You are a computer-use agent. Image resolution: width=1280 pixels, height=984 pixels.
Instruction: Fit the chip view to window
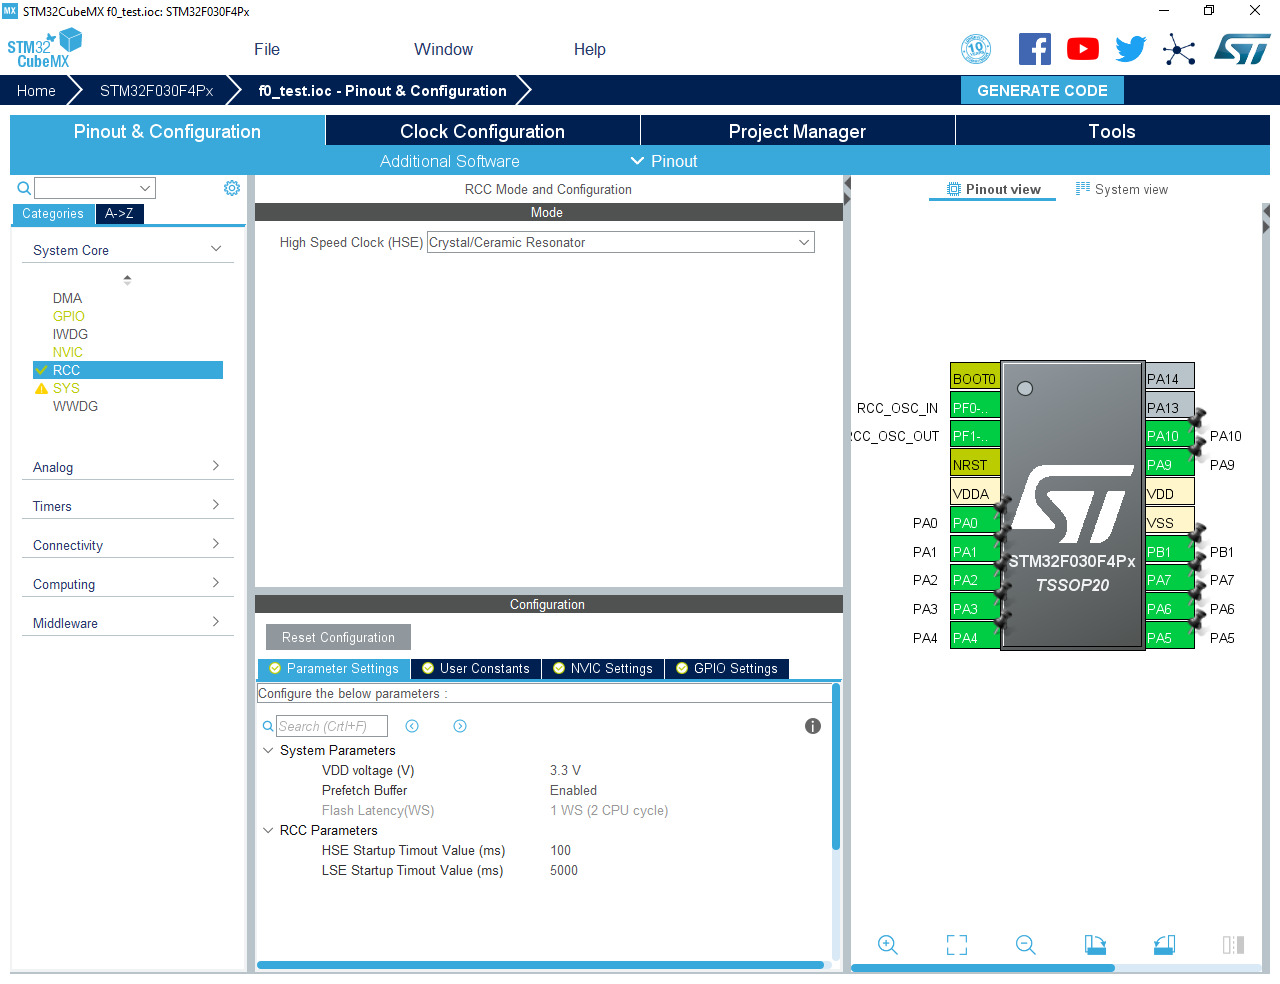[x=957, y=945]
